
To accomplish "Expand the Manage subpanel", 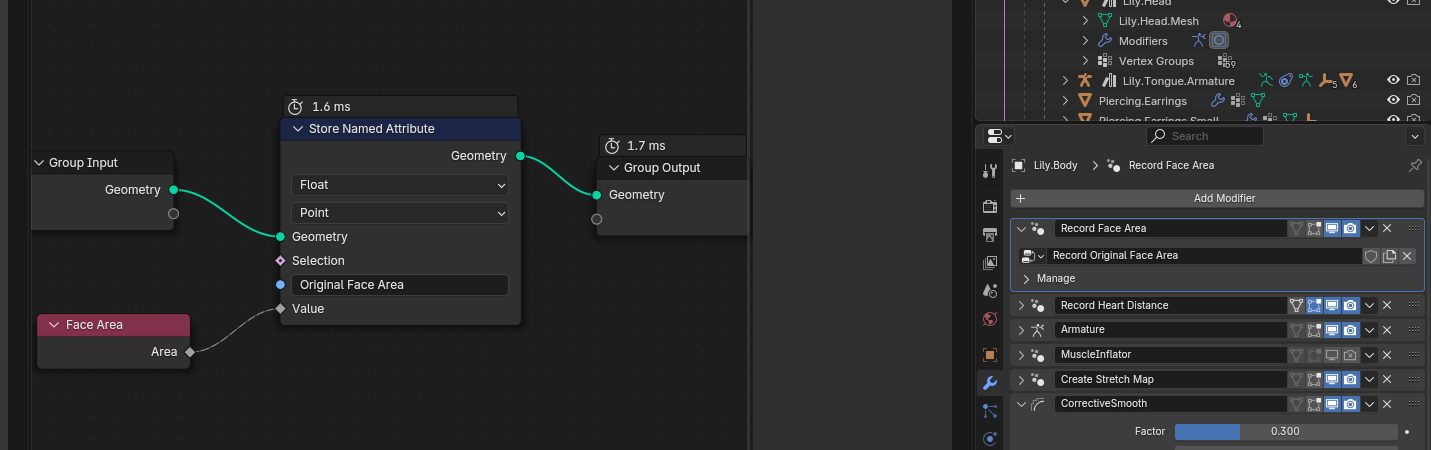I will pyautogui.click(x=1026, y=279).
